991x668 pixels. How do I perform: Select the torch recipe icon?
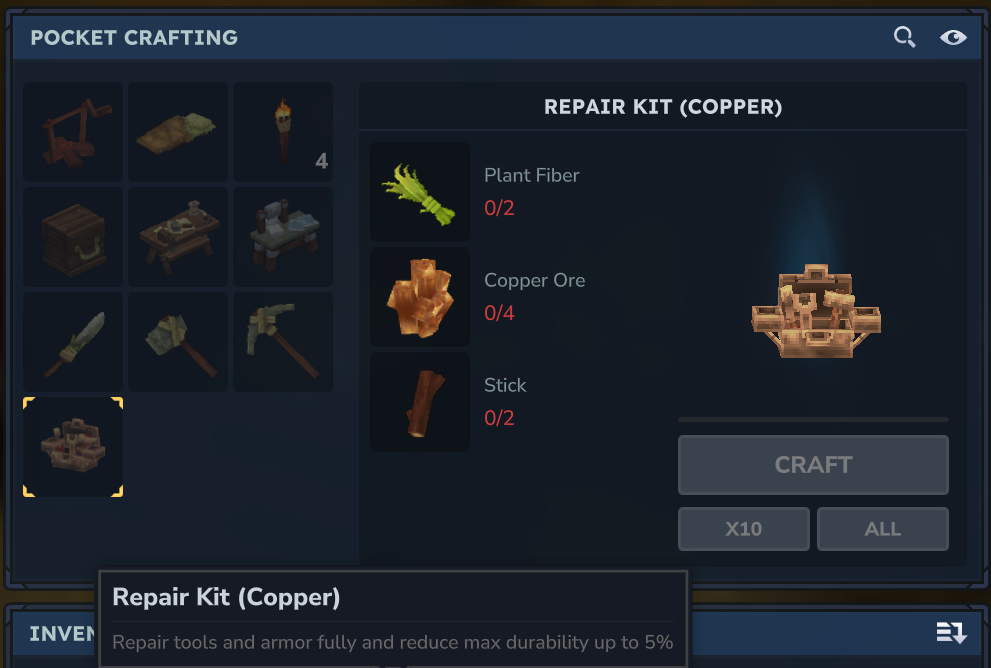coord(283,132)
